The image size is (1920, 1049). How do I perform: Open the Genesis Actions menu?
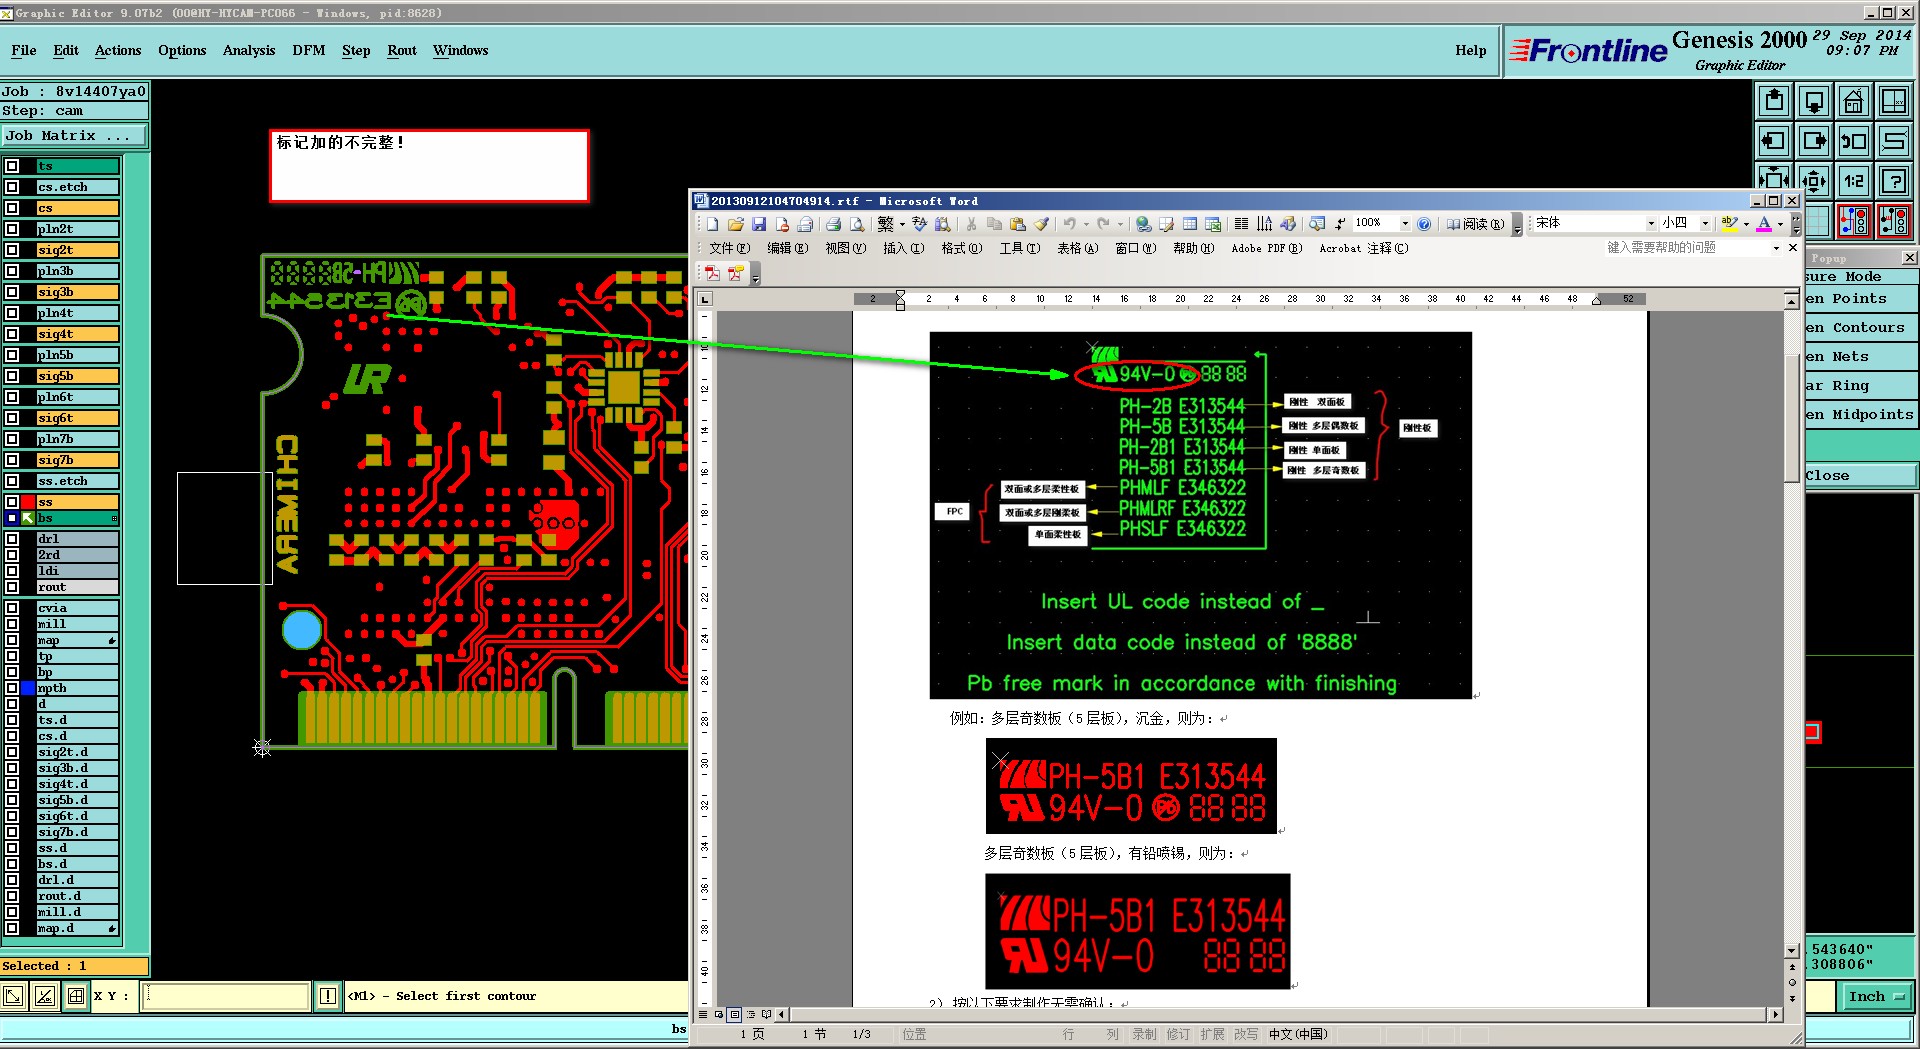tap(118, 50)
